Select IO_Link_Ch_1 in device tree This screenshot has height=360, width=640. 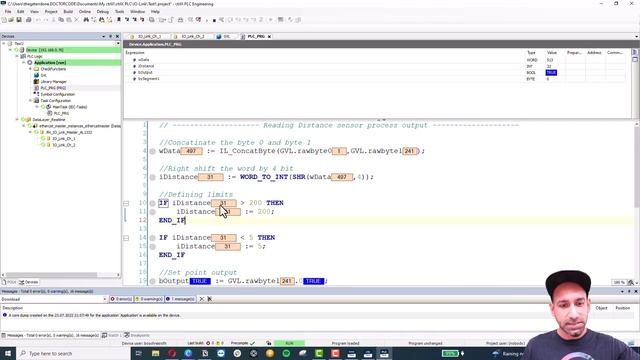[63, 139]
